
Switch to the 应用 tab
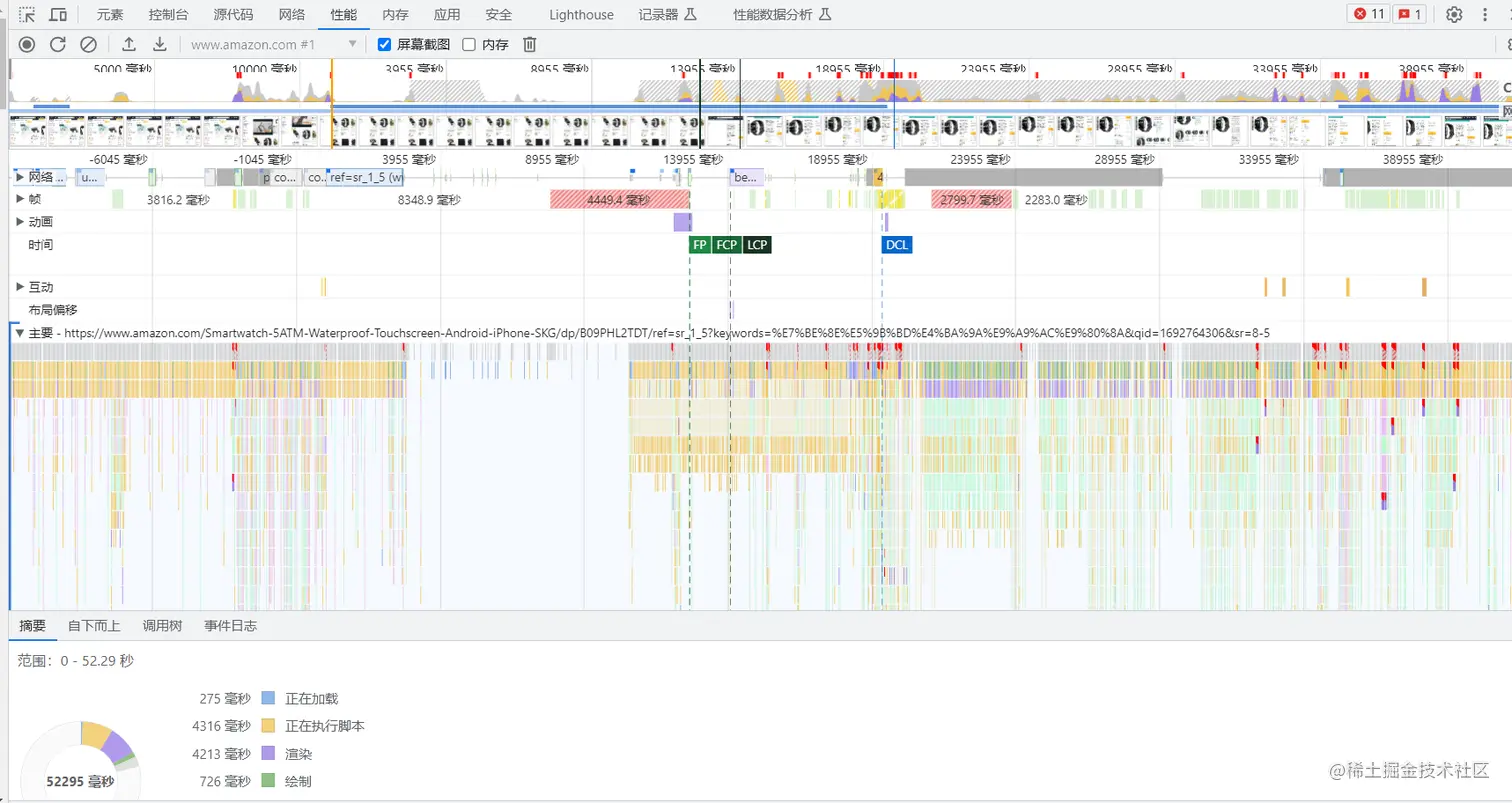[447, 15]
